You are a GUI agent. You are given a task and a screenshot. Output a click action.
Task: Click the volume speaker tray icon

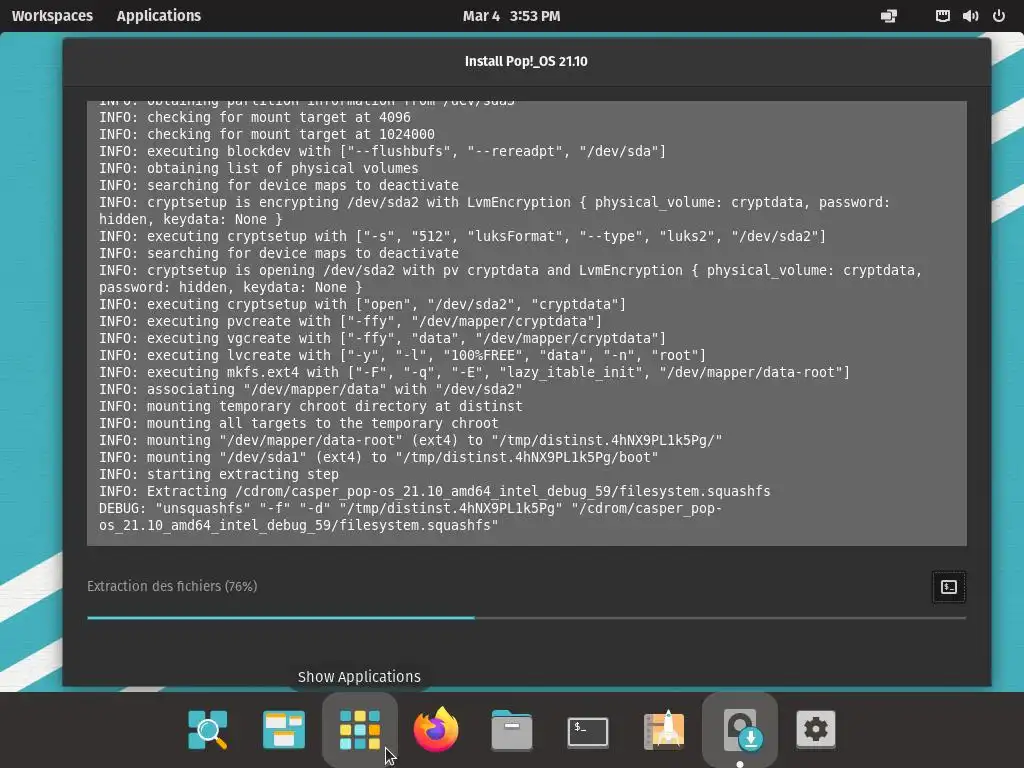point(970,16)
